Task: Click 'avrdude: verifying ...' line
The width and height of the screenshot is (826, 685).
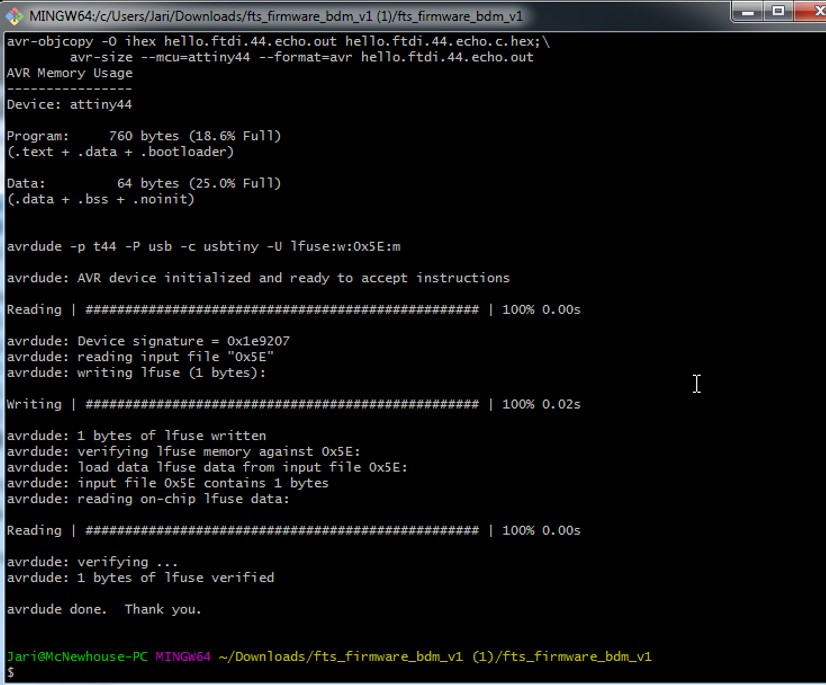Action: tap(92, 562)
